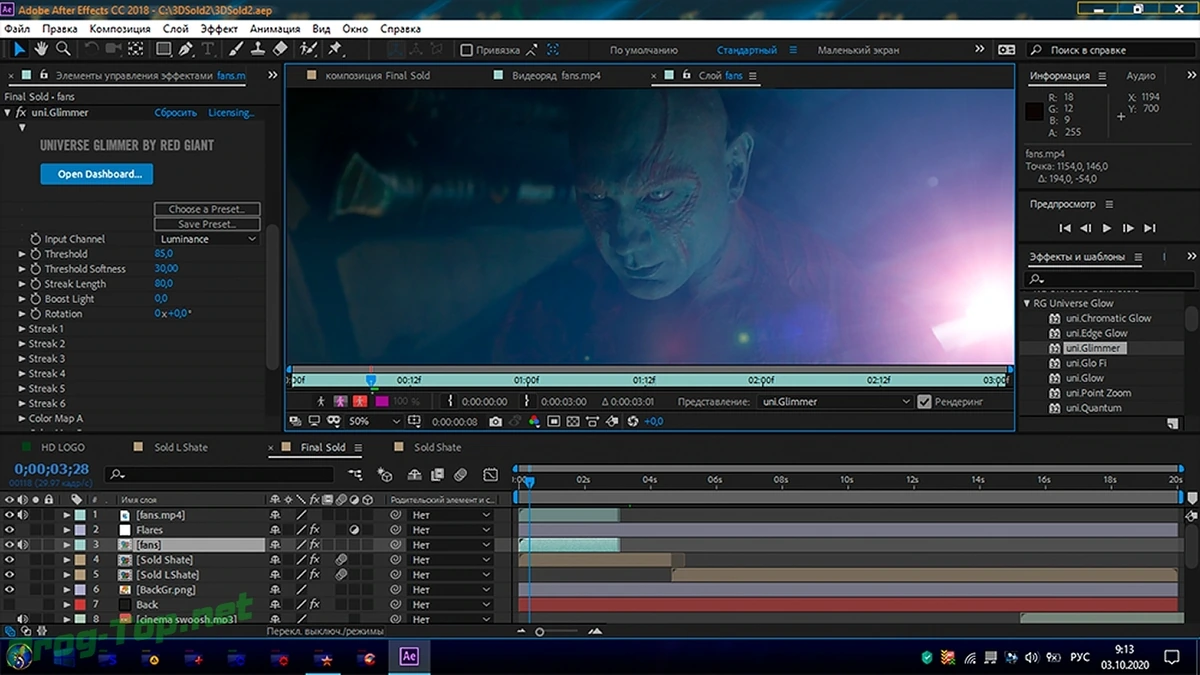Activate the Puppet Pin tool

click(x=336, y=49)
